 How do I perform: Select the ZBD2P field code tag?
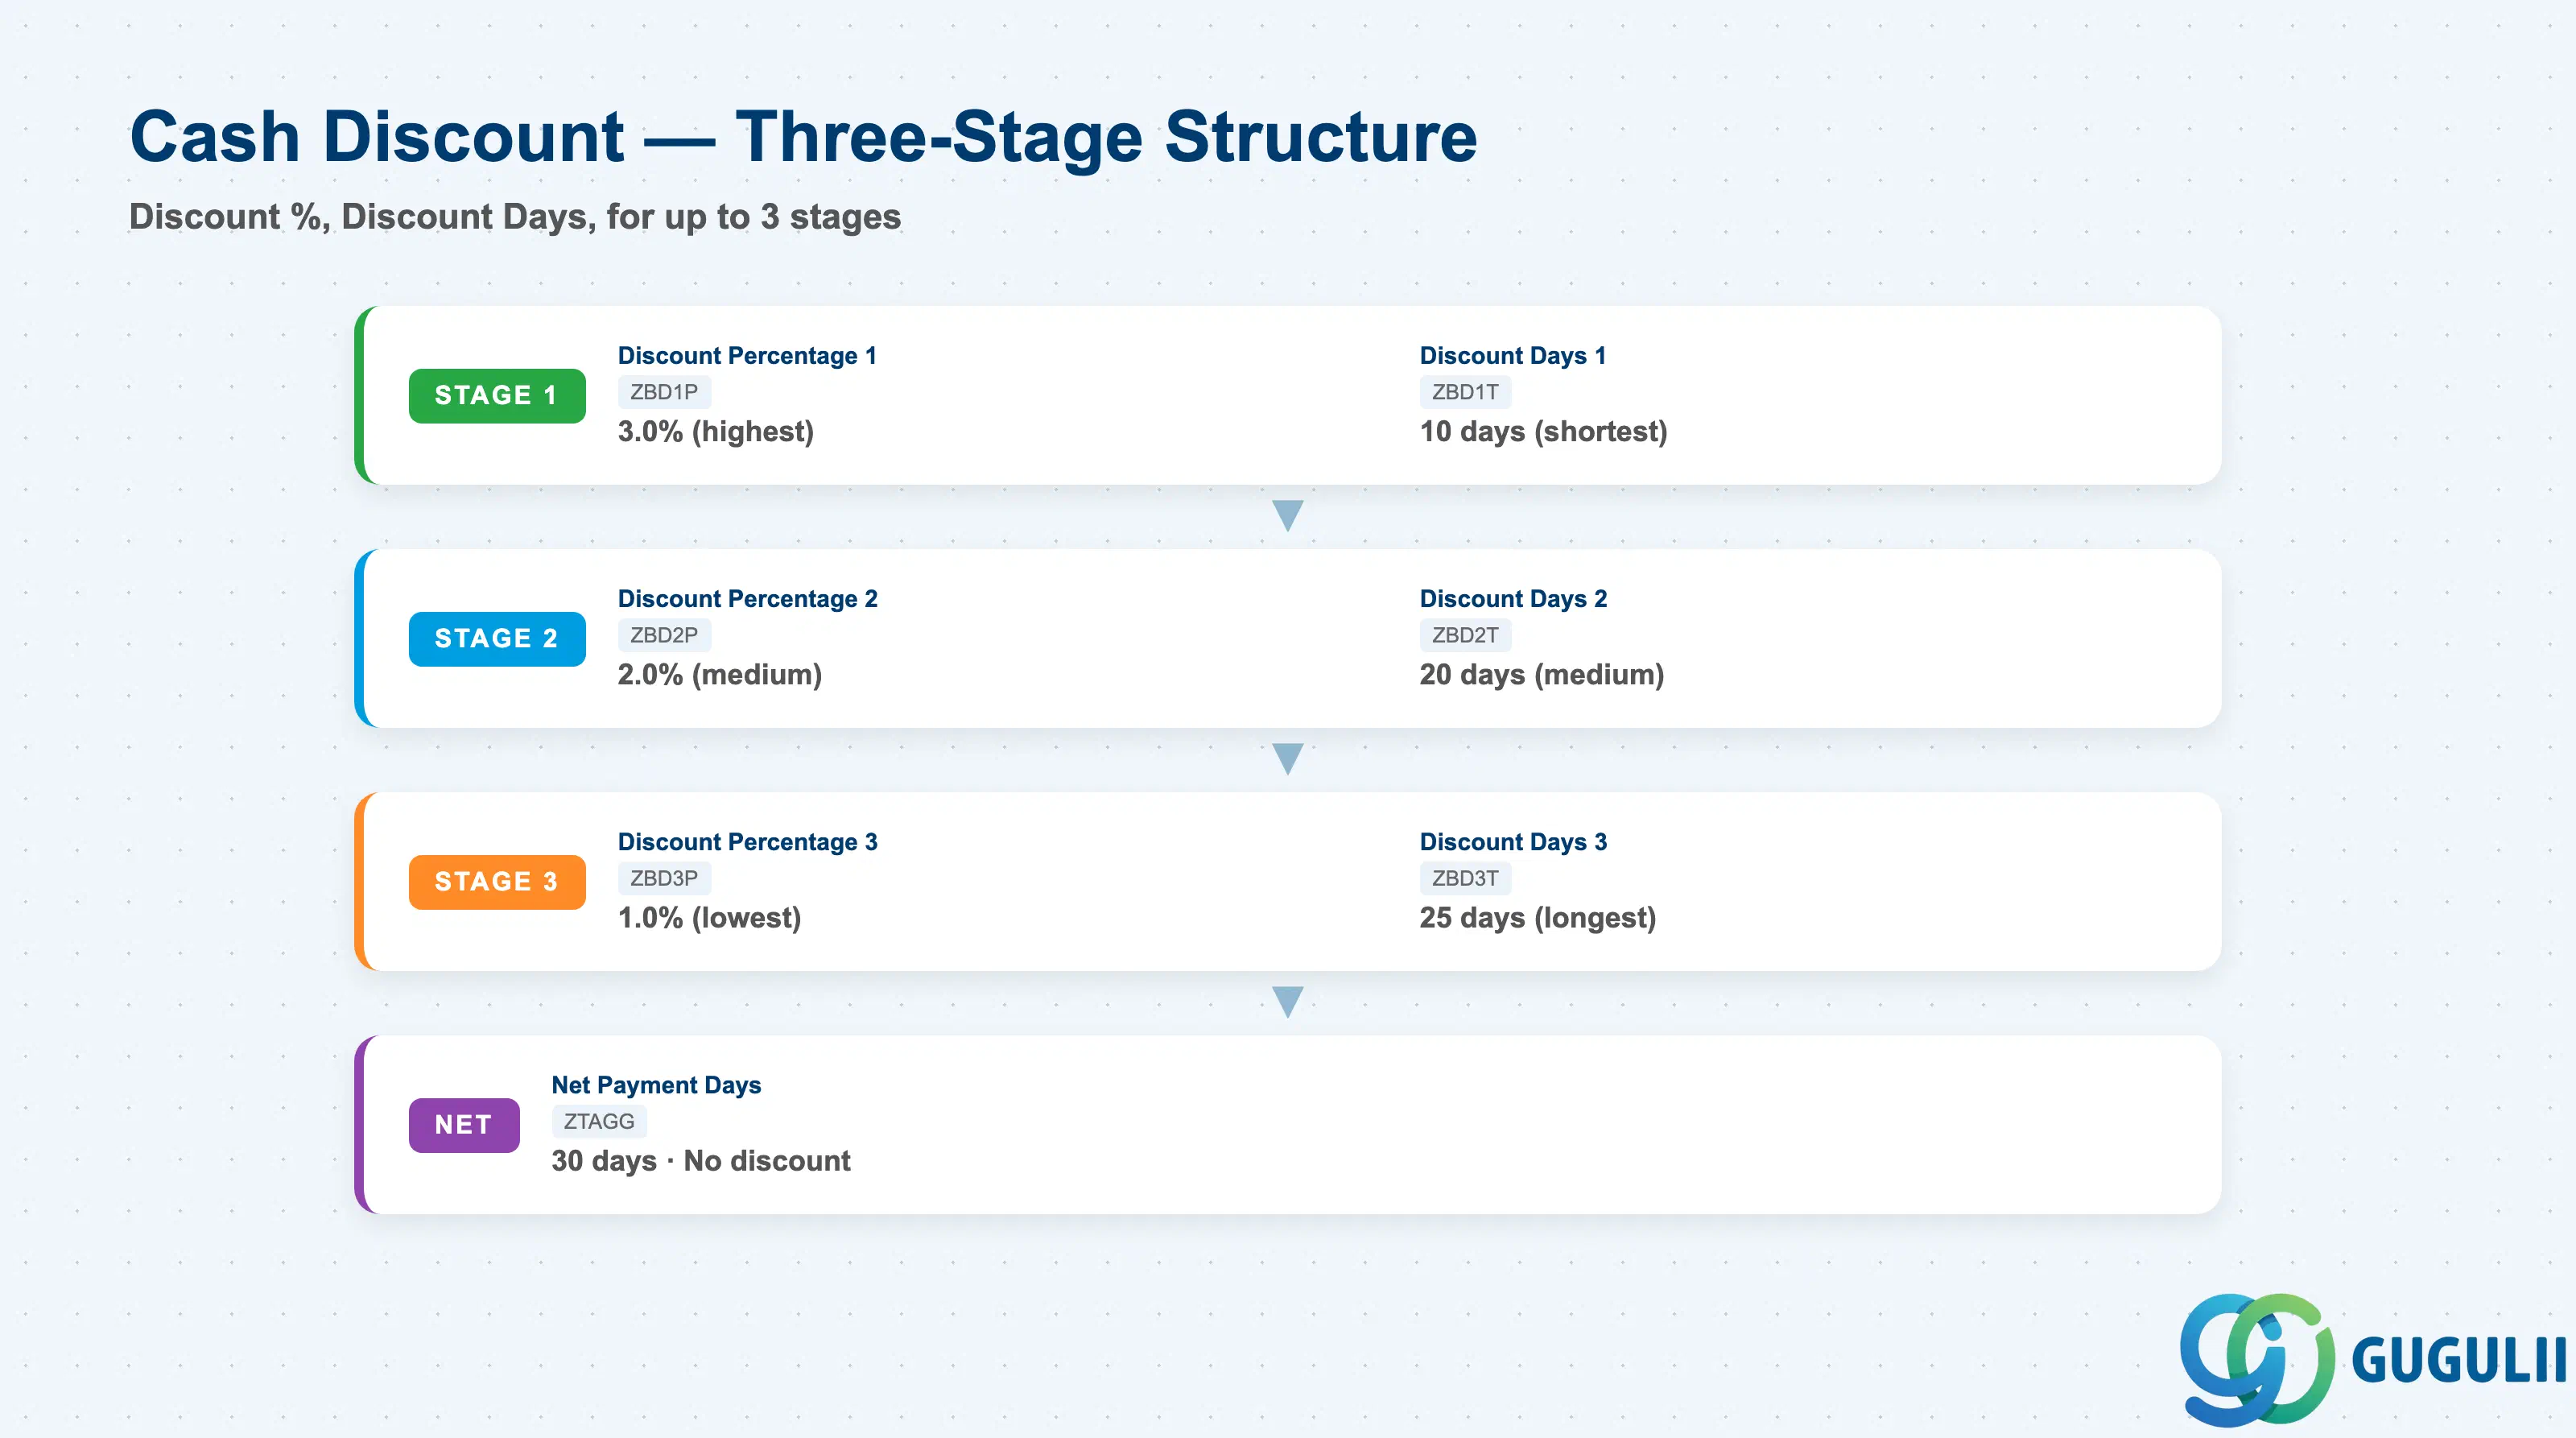coord(664,635)
